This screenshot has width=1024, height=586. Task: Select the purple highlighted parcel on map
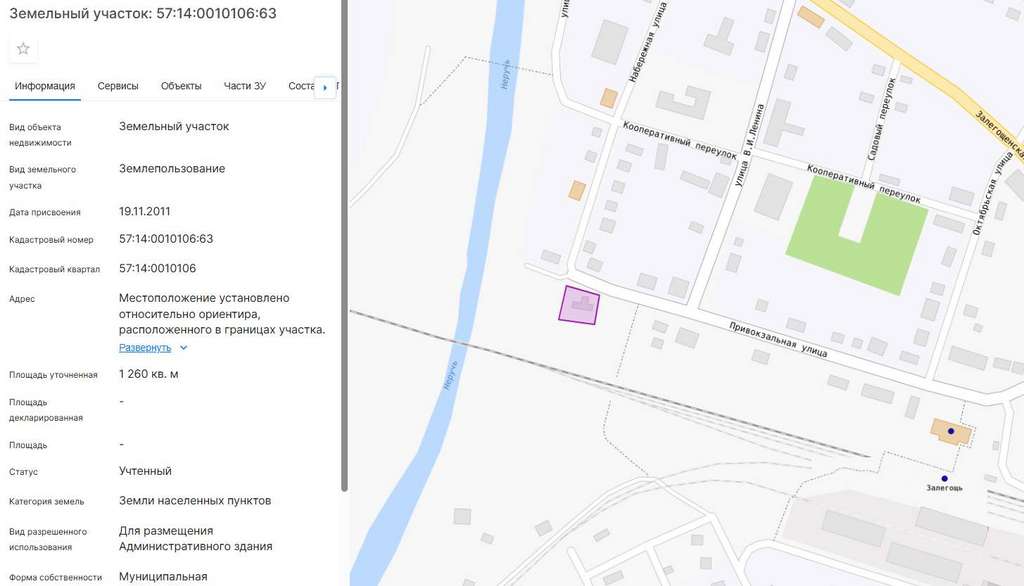[x=579, y=305]
